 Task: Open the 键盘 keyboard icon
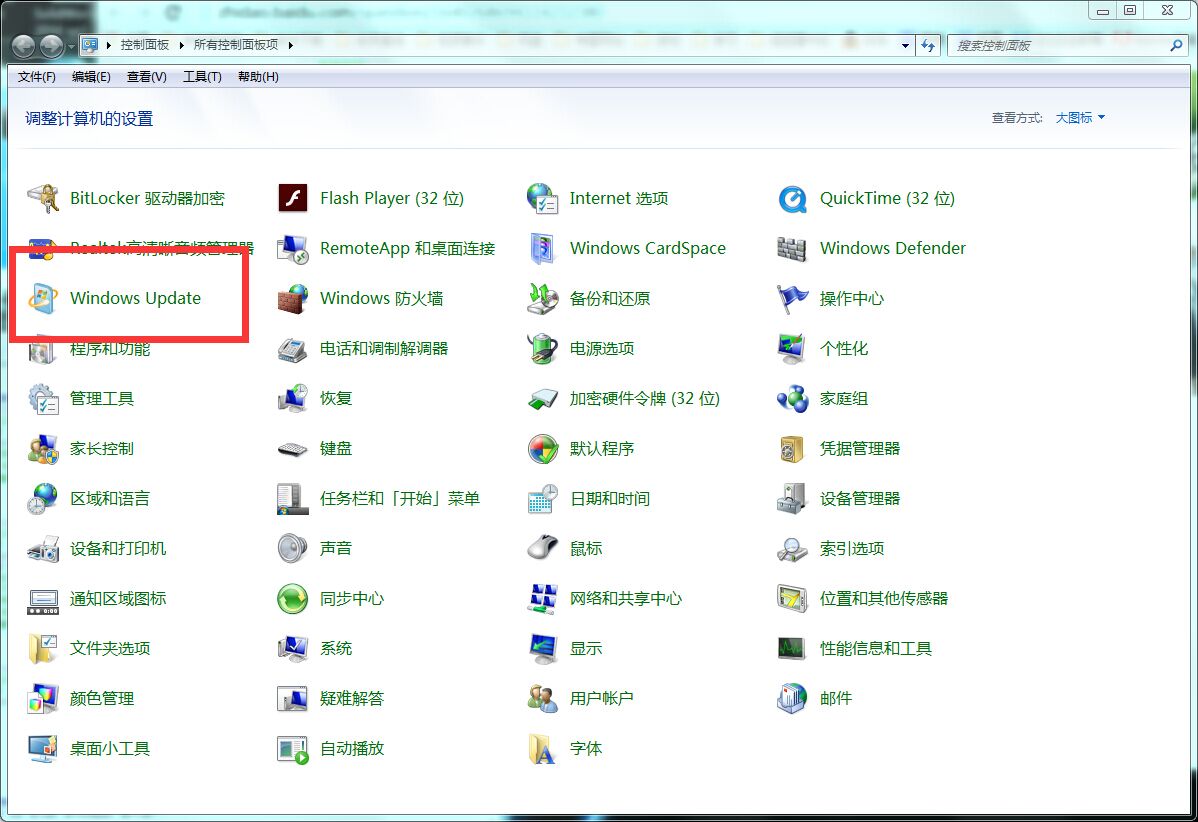[293, 449]
